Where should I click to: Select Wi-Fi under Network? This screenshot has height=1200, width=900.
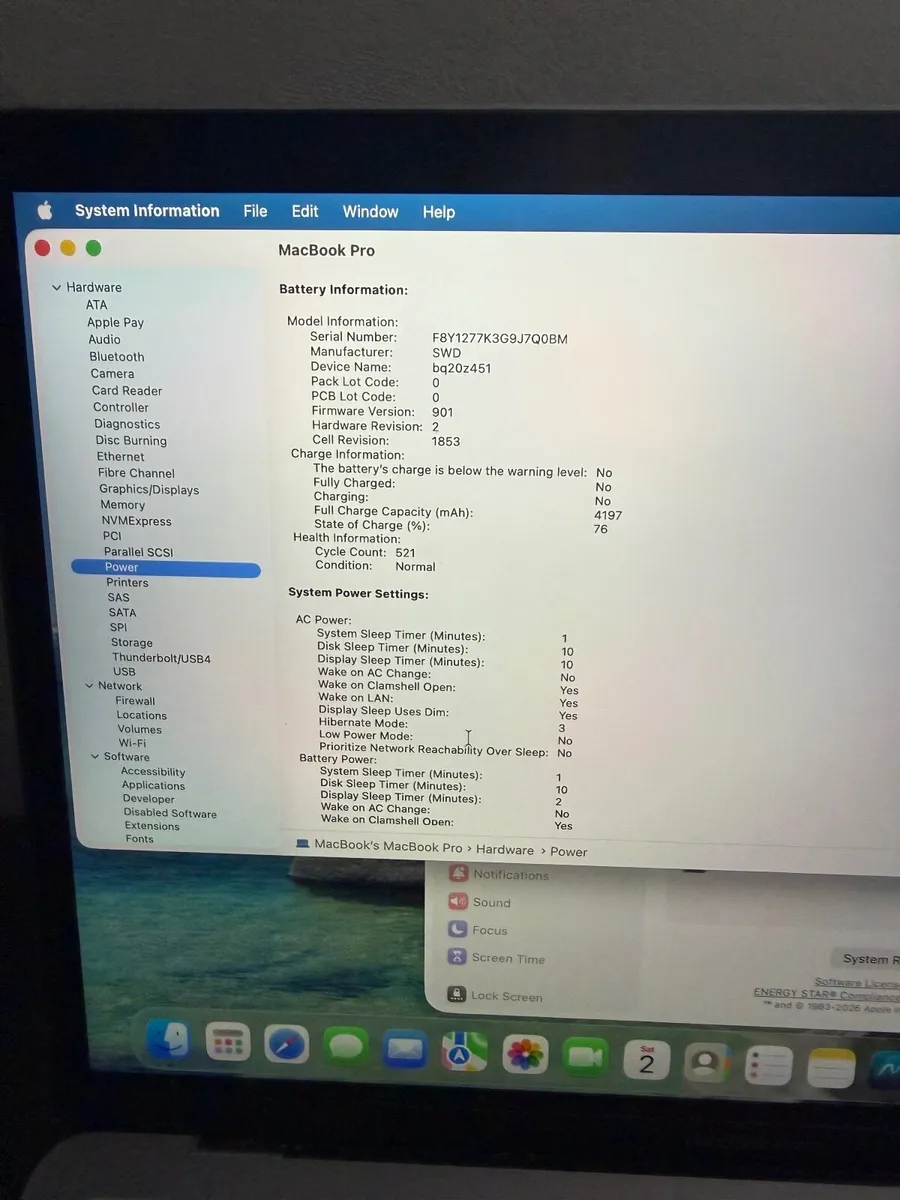click(x=132, y=743)
